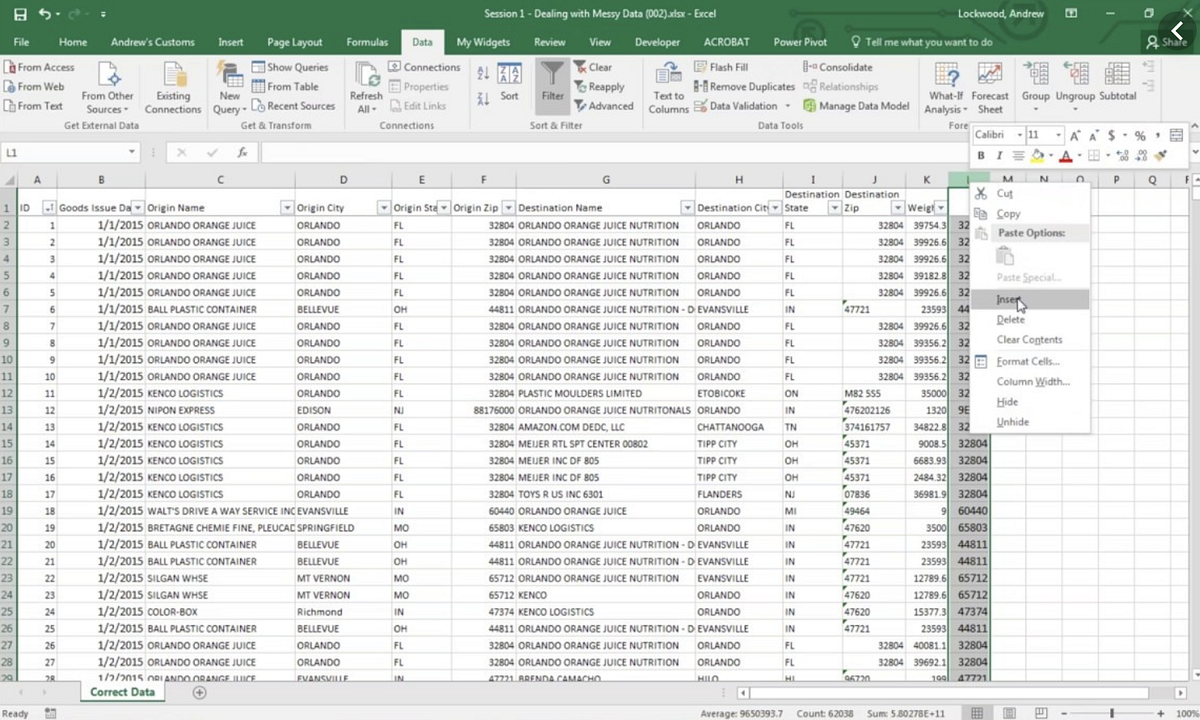Open the Origin Name column filter arrow
Viewport: 1200px width, 720px height.
(x=287, y=208)
